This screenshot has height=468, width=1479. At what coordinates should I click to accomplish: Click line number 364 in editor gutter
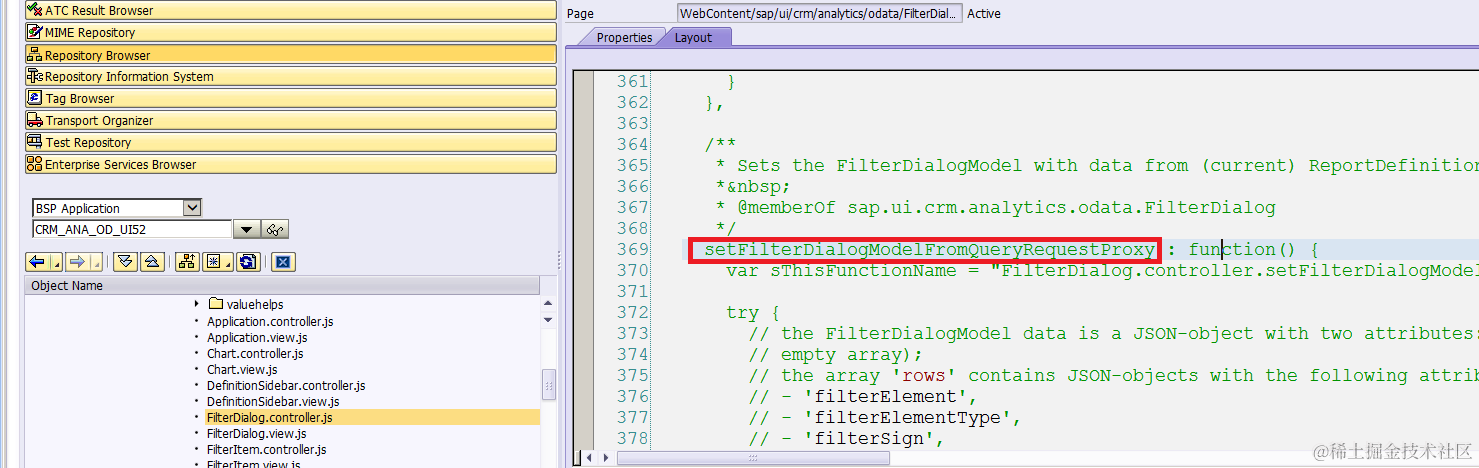632,144
